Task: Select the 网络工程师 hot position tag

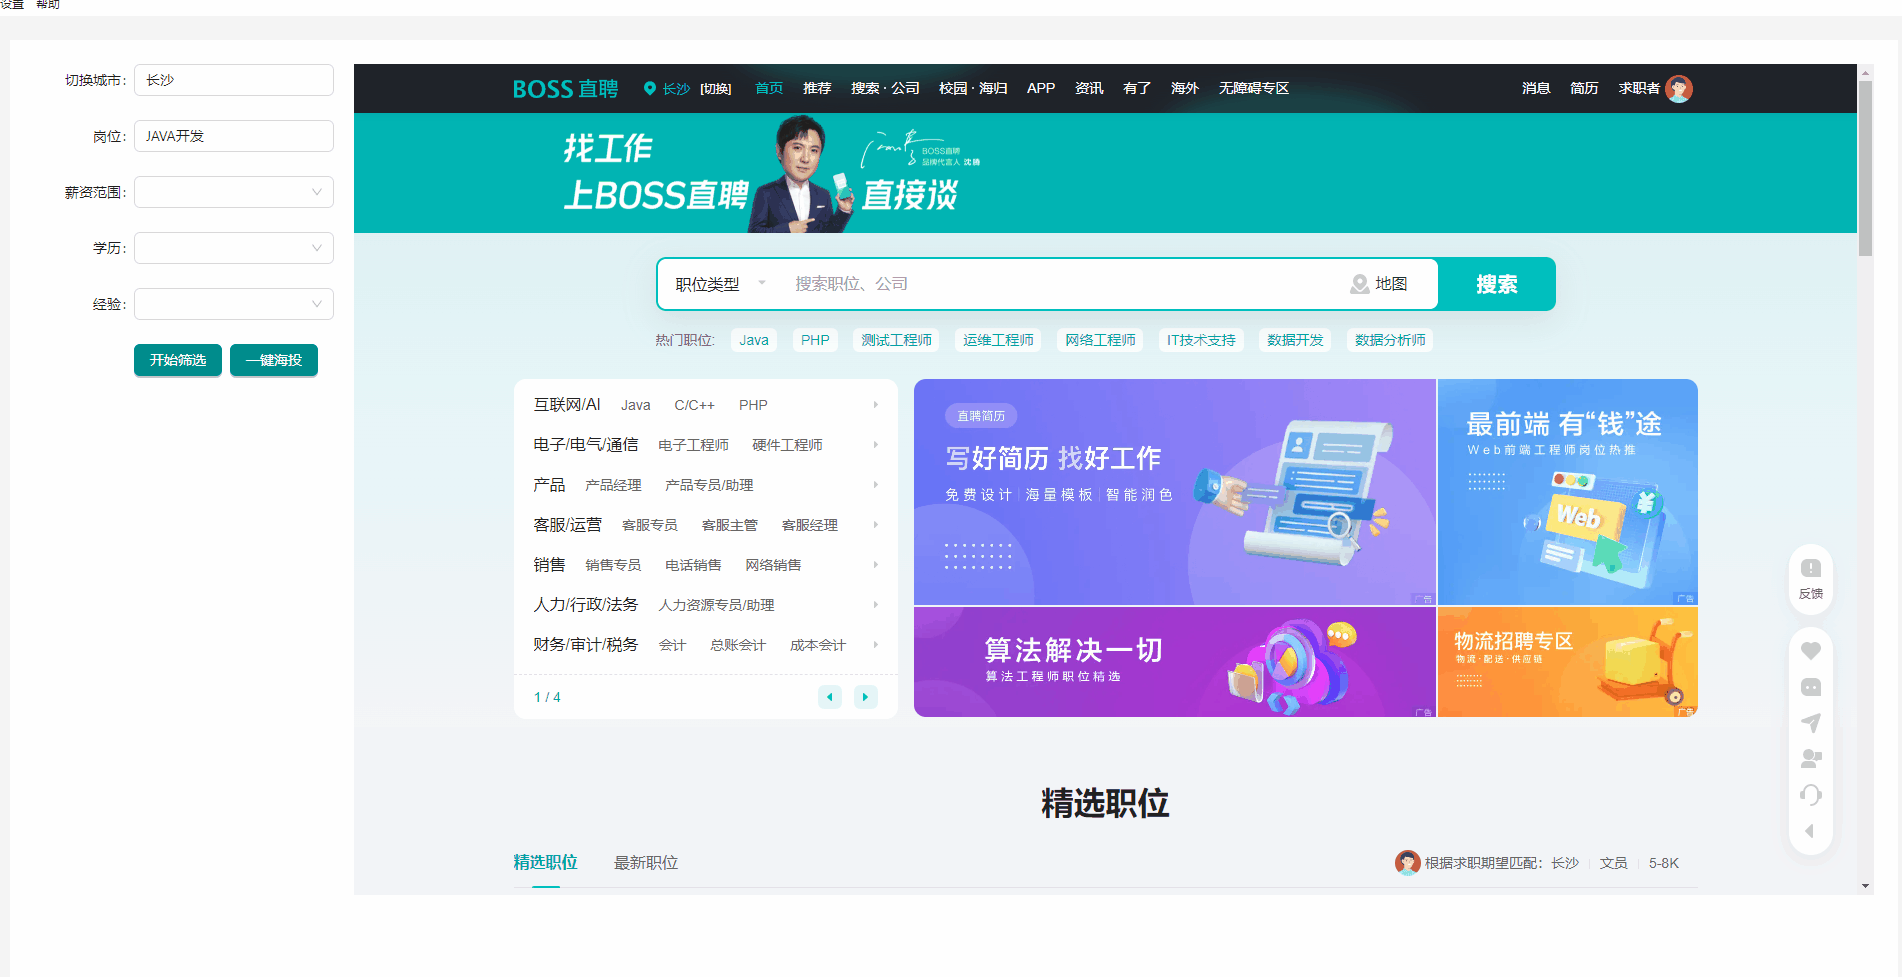Action: tap(1101, 340)
